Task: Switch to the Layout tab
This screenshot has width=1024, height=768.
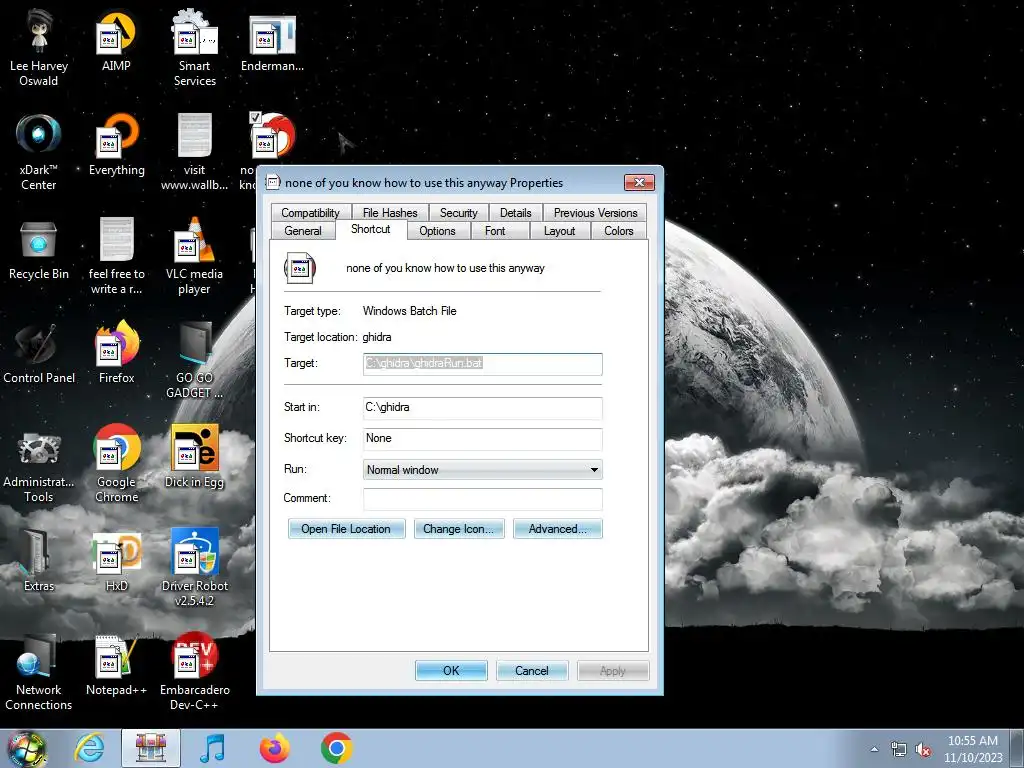Action: 559,231
